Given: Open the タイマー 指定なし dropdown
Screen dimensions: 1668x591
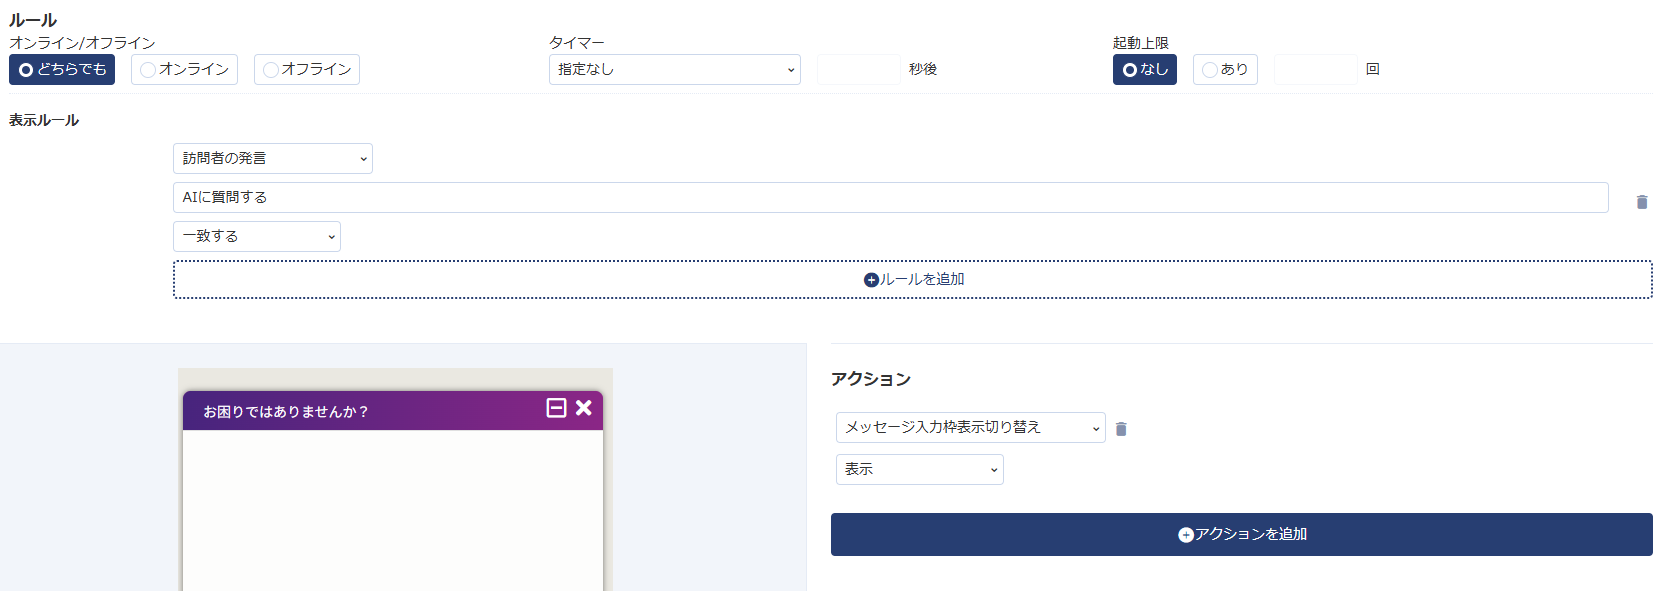Looking at the screenshot, I should point(674,70).
